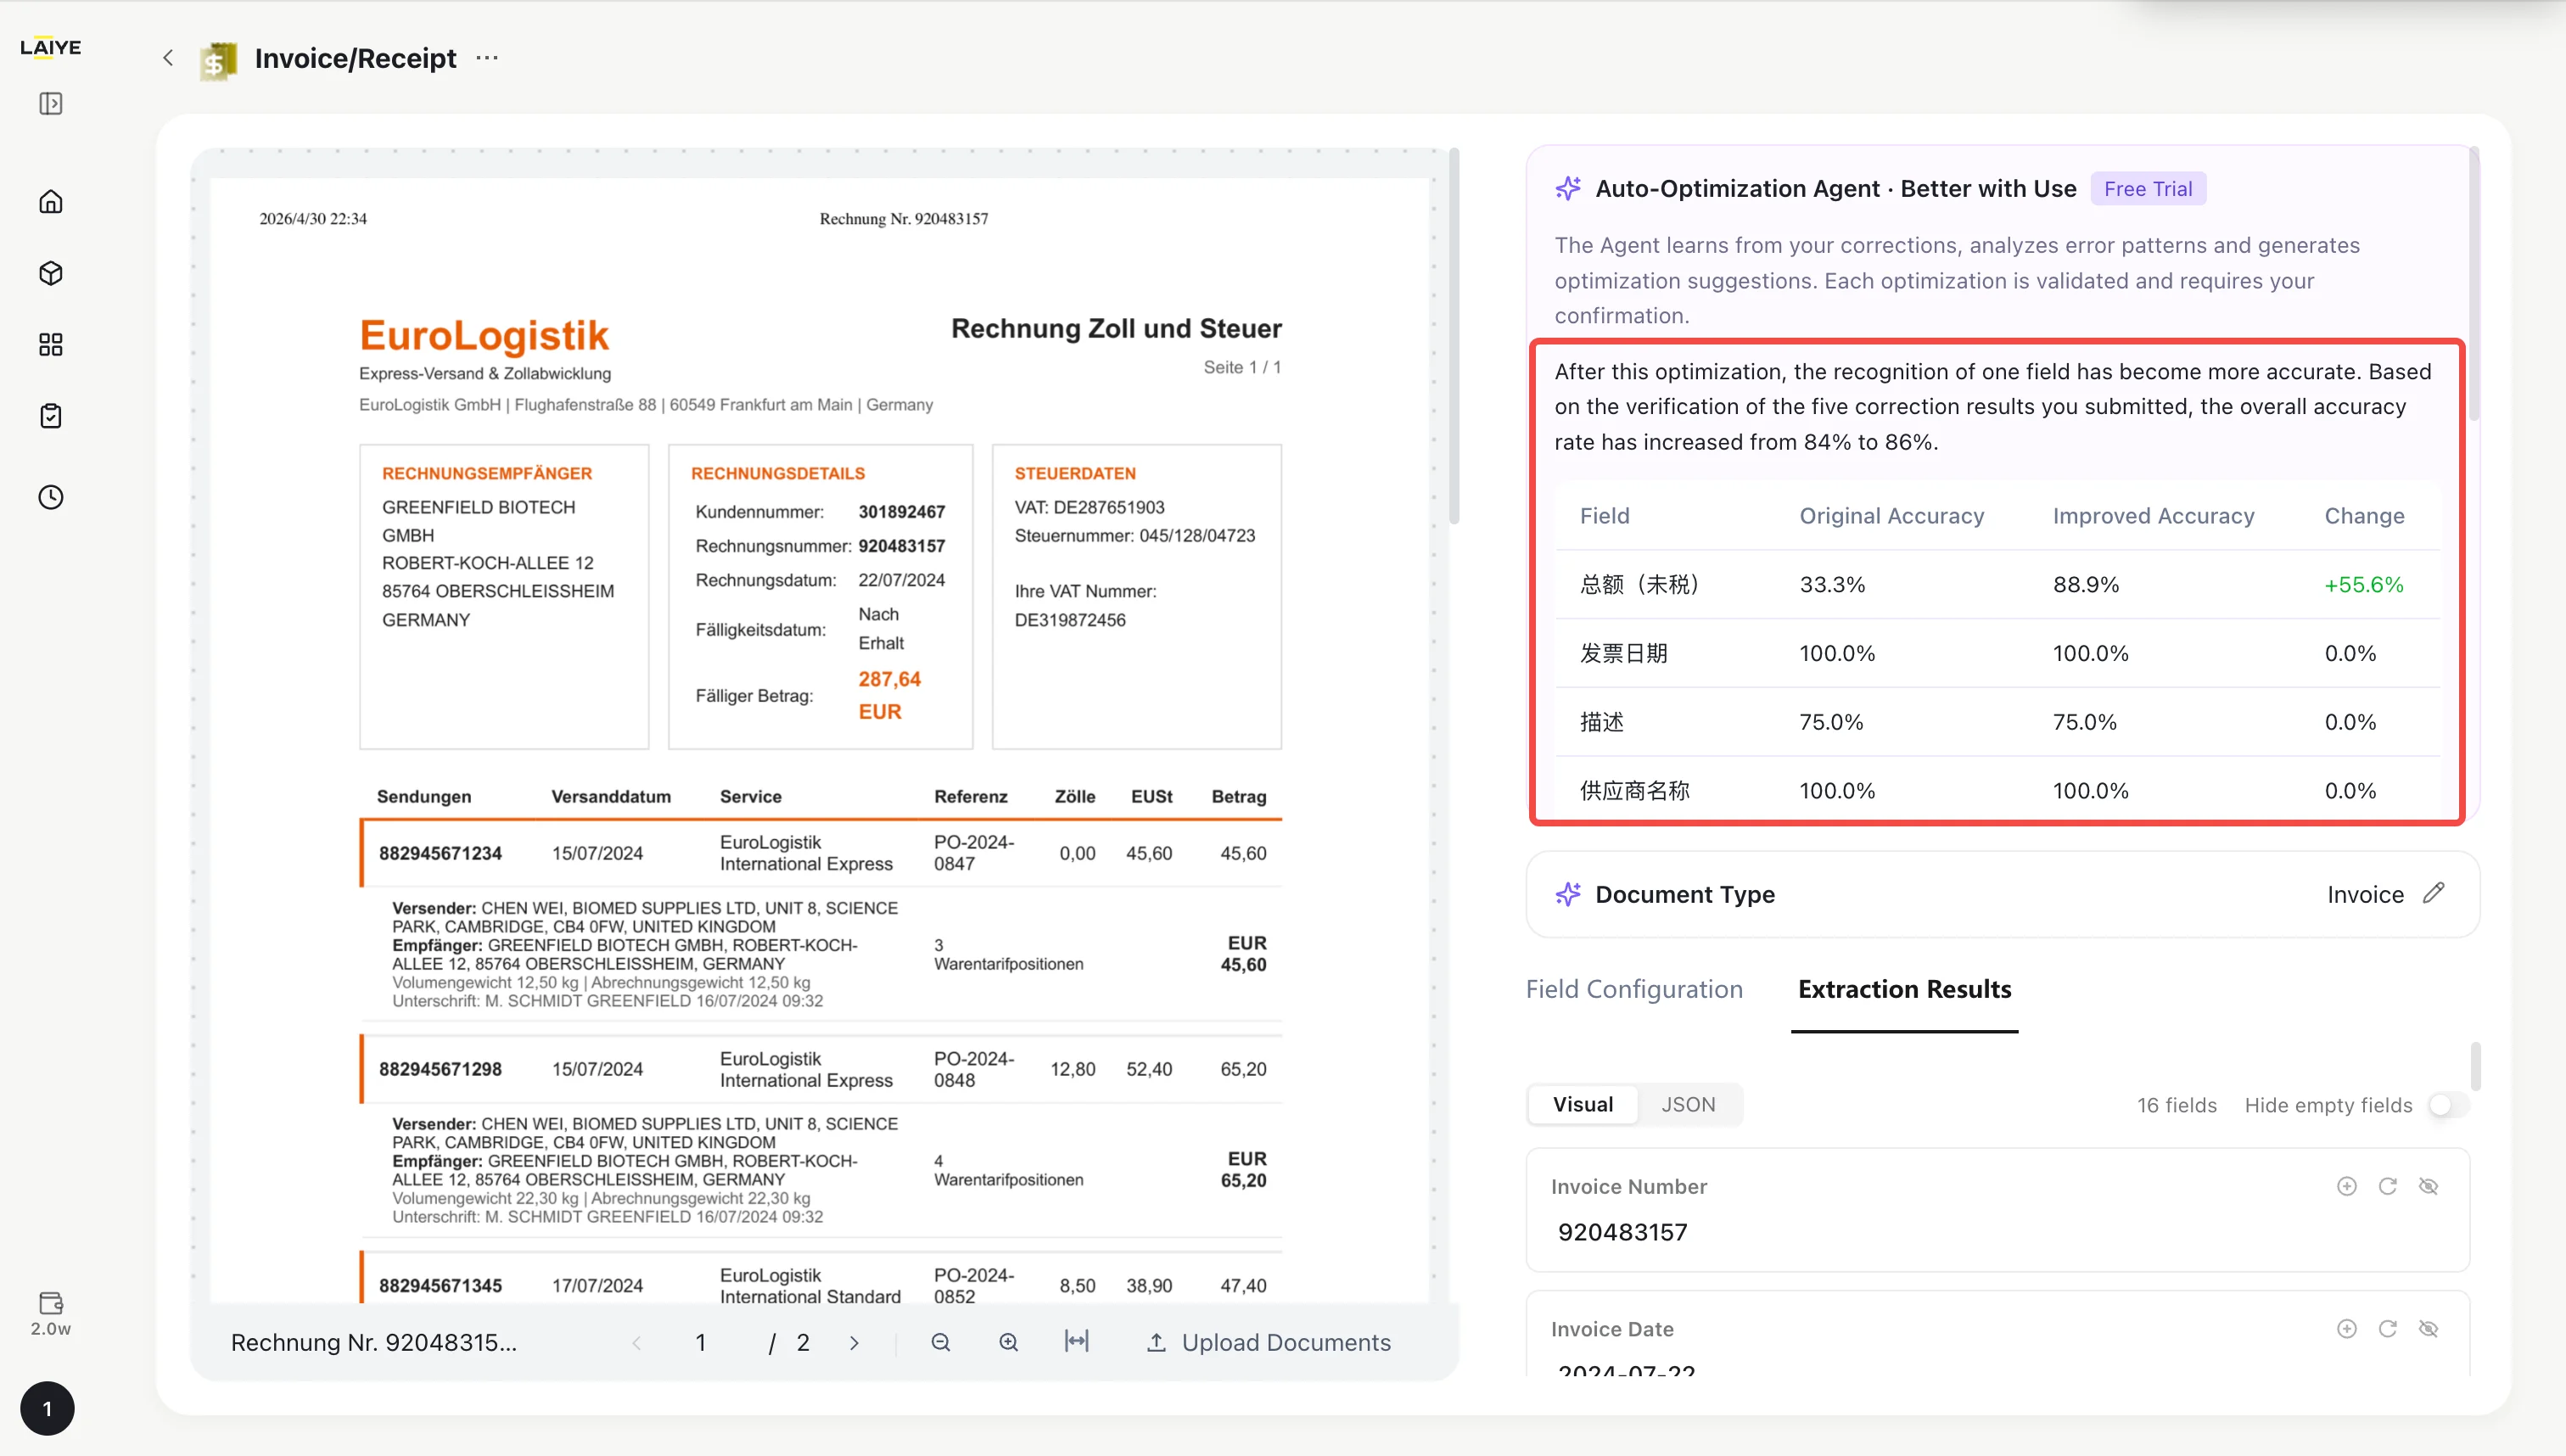The height and width of the screenshot is (1456, 2566).
Task: Open the wallet balance icon showing 2.0w
Action: (x=51, y=1313)
